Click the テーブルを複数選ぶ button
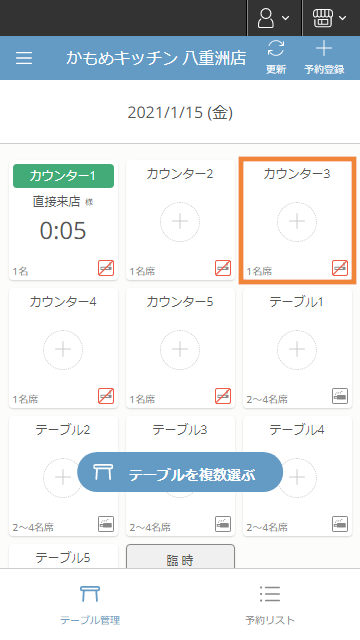Image resolution: width=360 pixels, height=640 pixels. click(180, 472)
